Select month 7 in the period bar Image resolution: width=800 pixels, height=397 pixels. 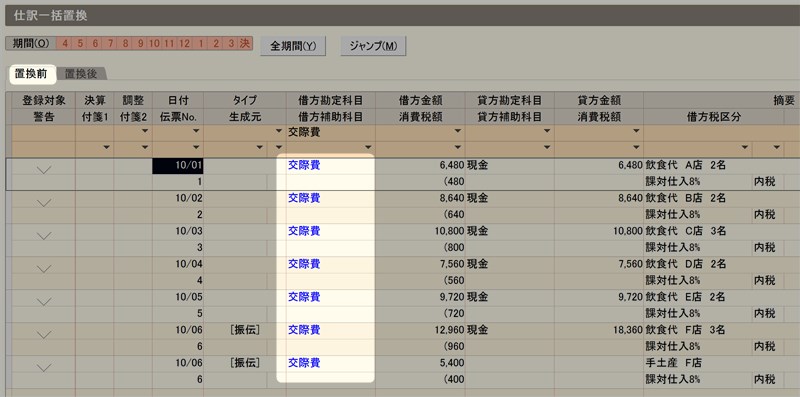pos(110,43)
